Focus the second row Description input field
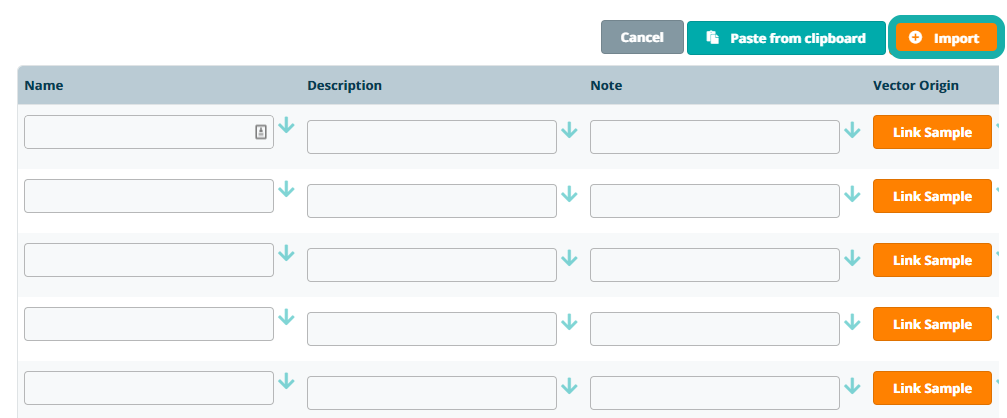1007x418 pixels. 431,201
